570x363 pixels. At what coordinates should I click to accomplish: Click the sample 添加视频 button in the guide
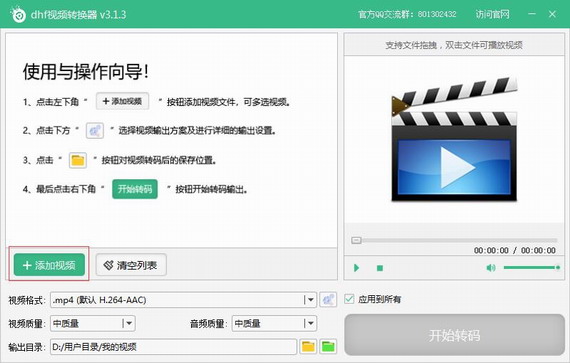coord(123,101)
